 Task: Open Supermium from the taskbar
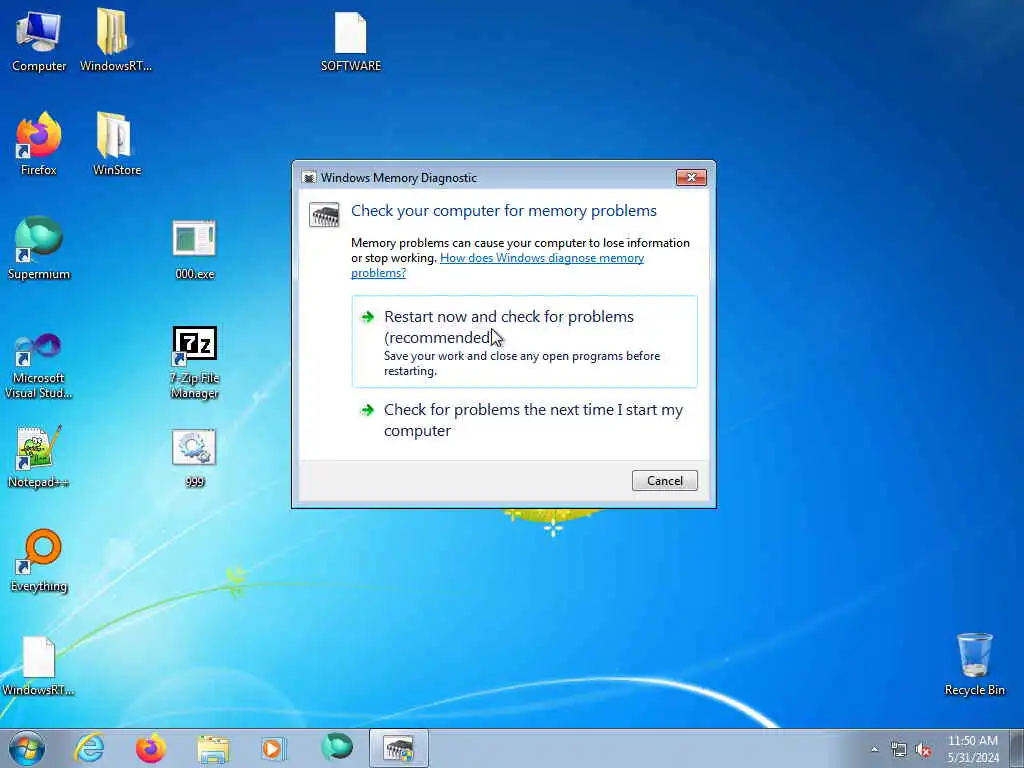coord(337,747)
